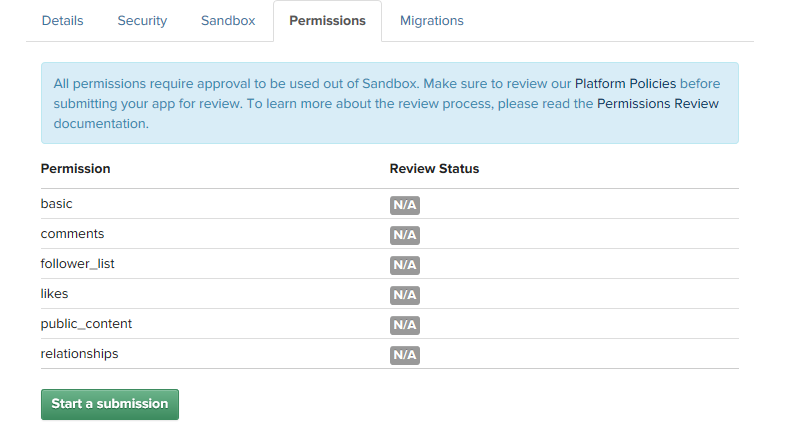The width and height of the screenshot is (786, 428).
Task: Switch to the Details tab
Action: [x=62, y=21]
